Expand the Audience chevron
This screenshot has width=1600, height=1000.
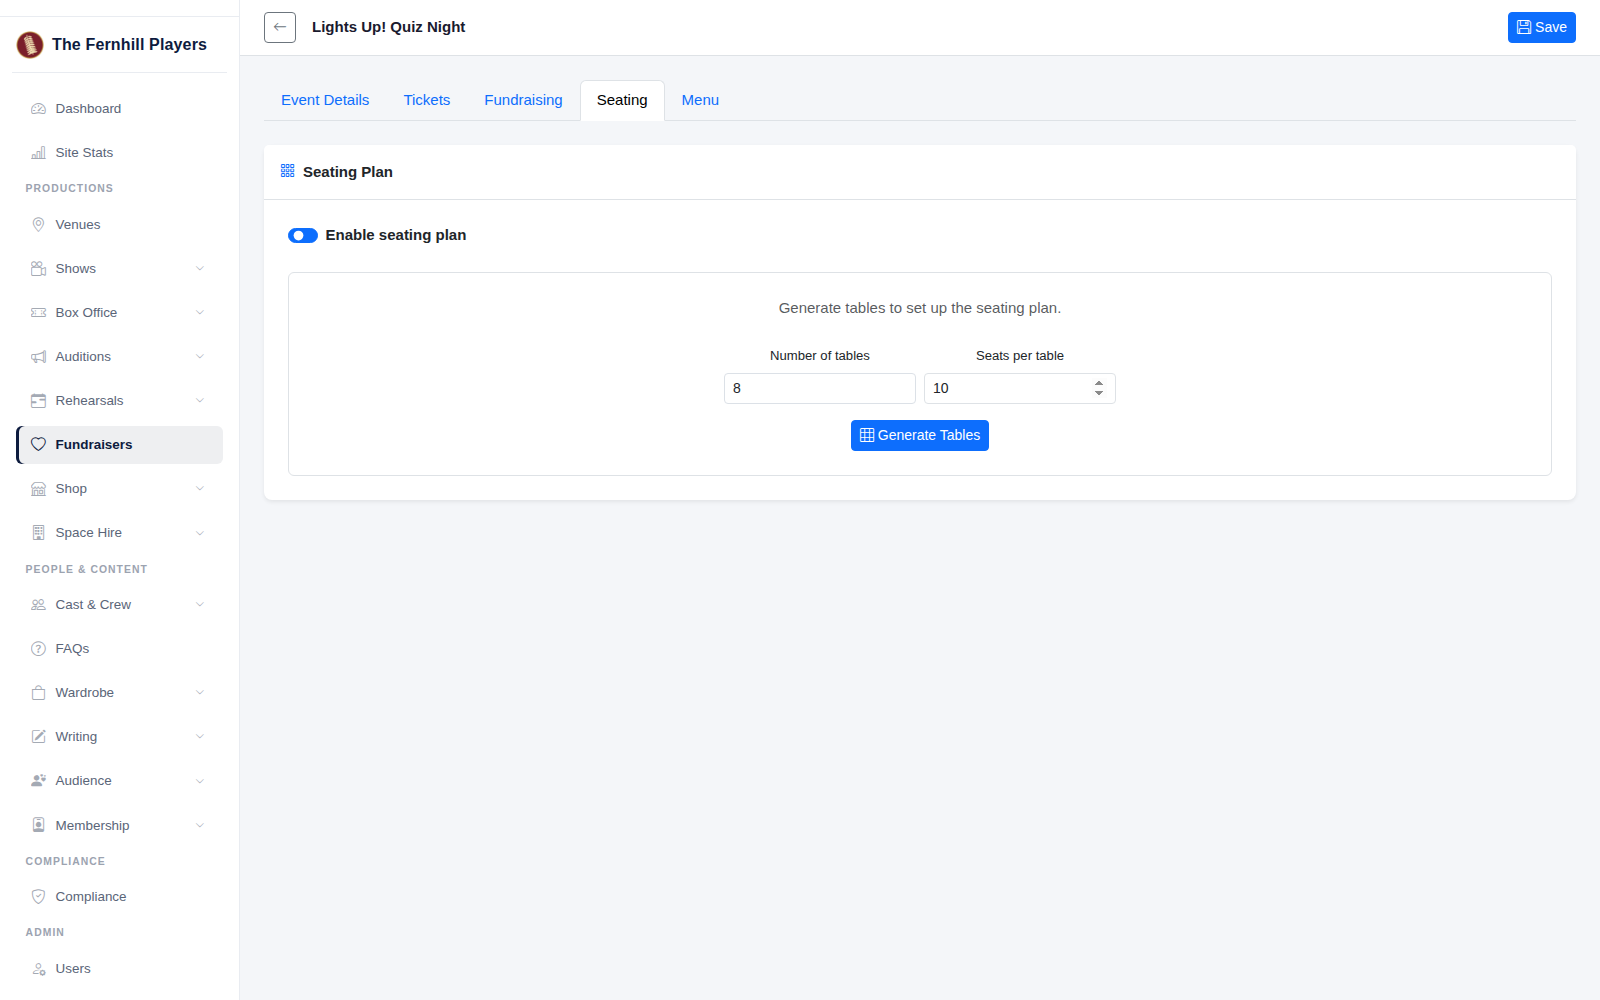tap(200, 781)
